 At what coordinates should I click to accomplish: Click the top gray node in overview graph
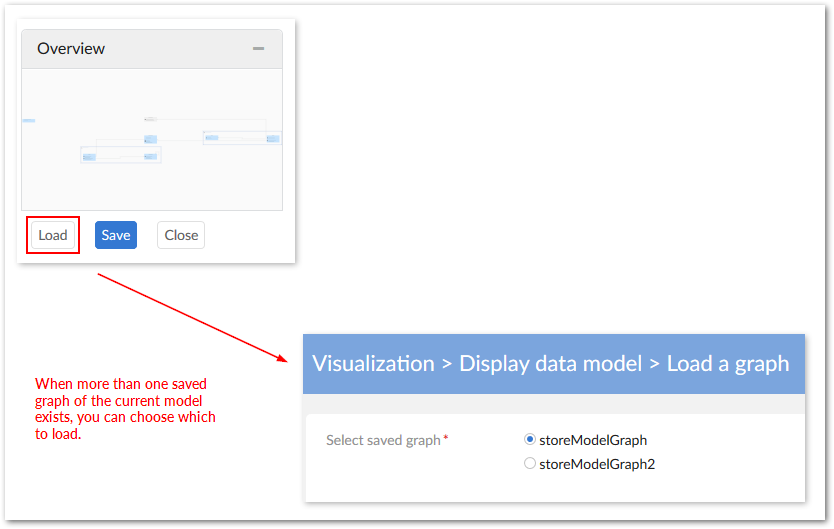pos(151,119)
